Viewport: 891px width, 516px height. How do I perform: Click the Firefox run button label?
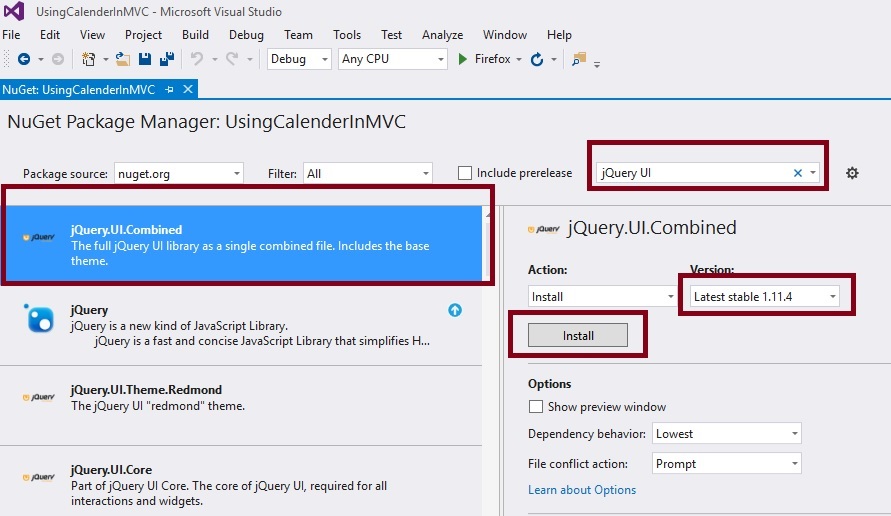(492, 59)
